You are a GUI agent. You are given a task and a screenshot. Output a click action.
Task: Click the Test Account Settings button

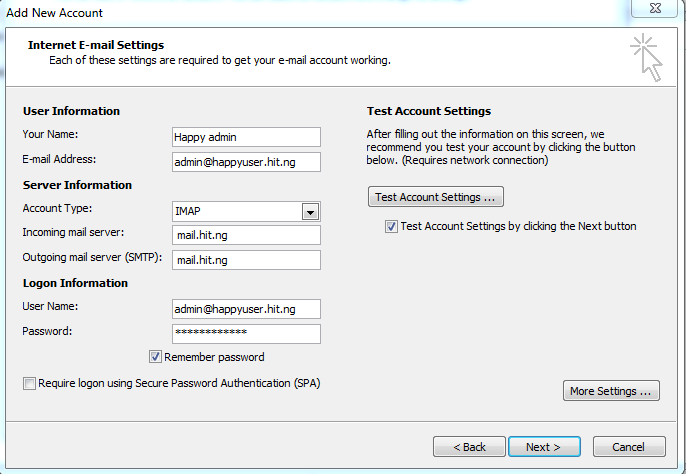click(x=436, y=197)
